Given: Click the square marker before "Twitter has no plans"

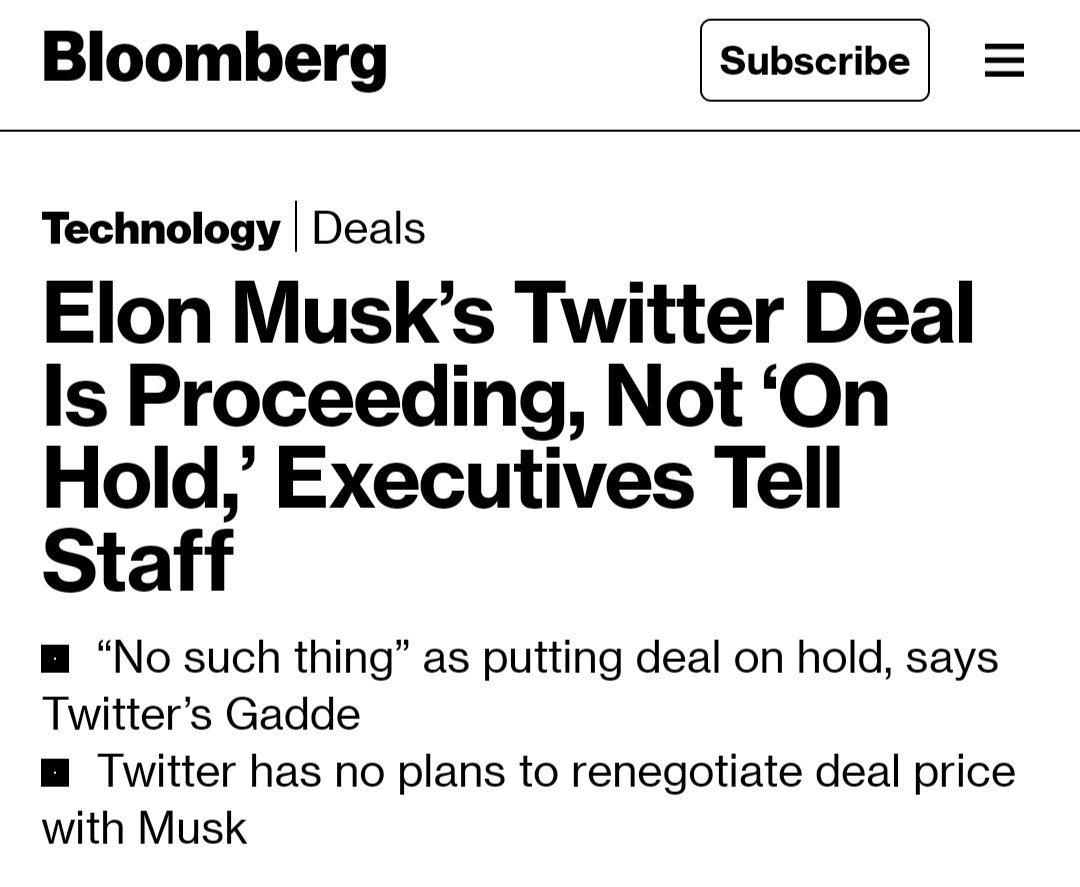Looking at the screenshot, I should click(x=55, y=773).
